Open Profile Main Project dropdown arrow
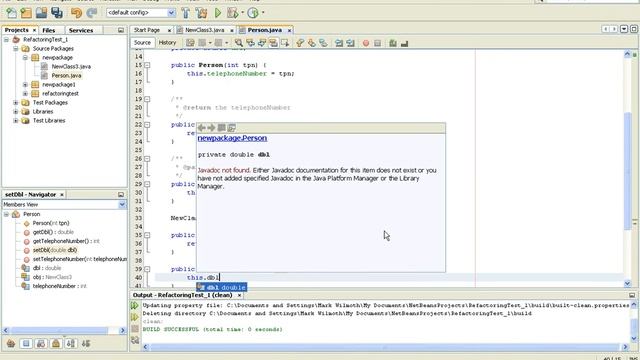 [x=262, y=13]
